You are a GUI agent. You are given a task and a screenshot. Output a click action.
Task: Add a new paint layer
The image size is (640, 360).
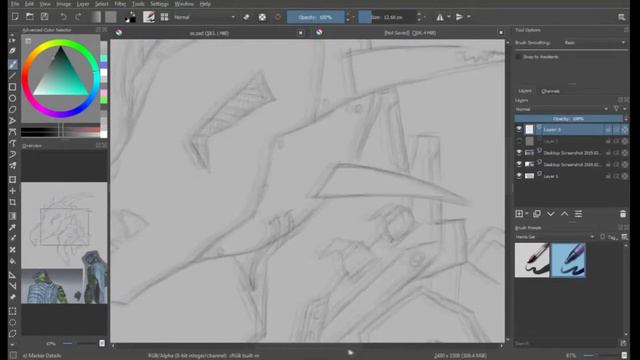(519, 213)
